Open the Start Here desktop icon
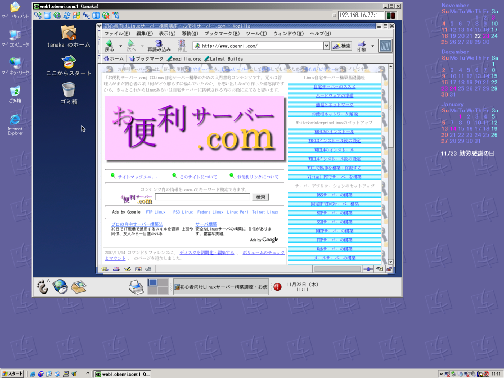 click(68, 65)
